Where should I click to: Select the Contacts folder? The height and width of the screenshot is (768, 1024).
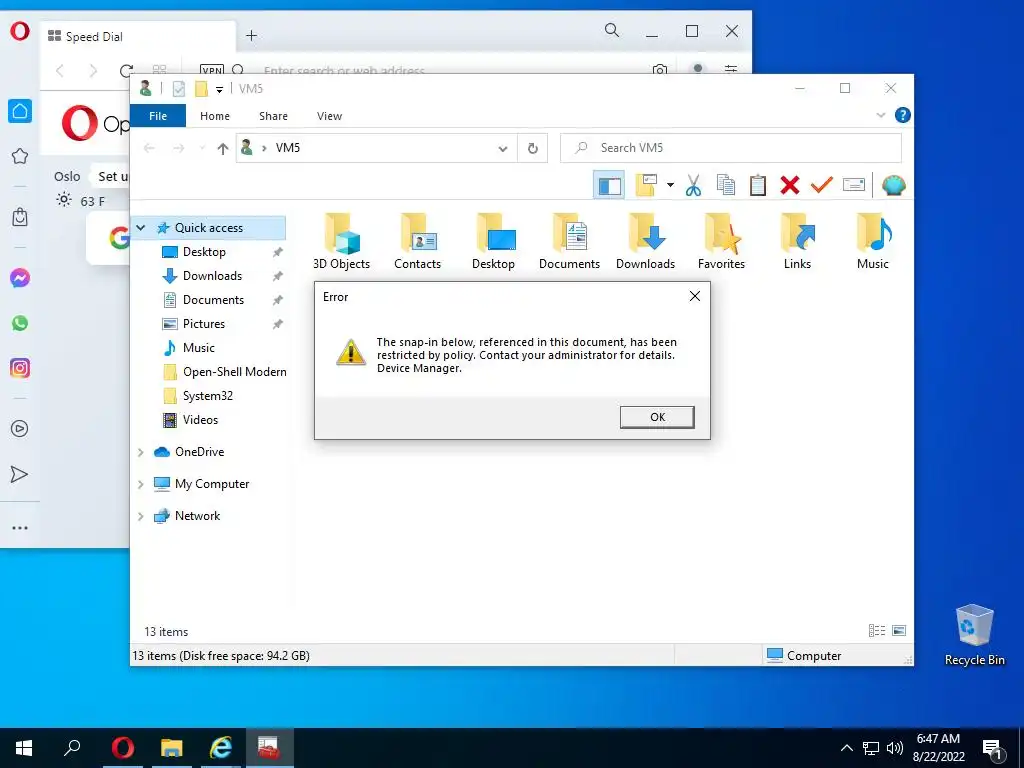[417, 241]
